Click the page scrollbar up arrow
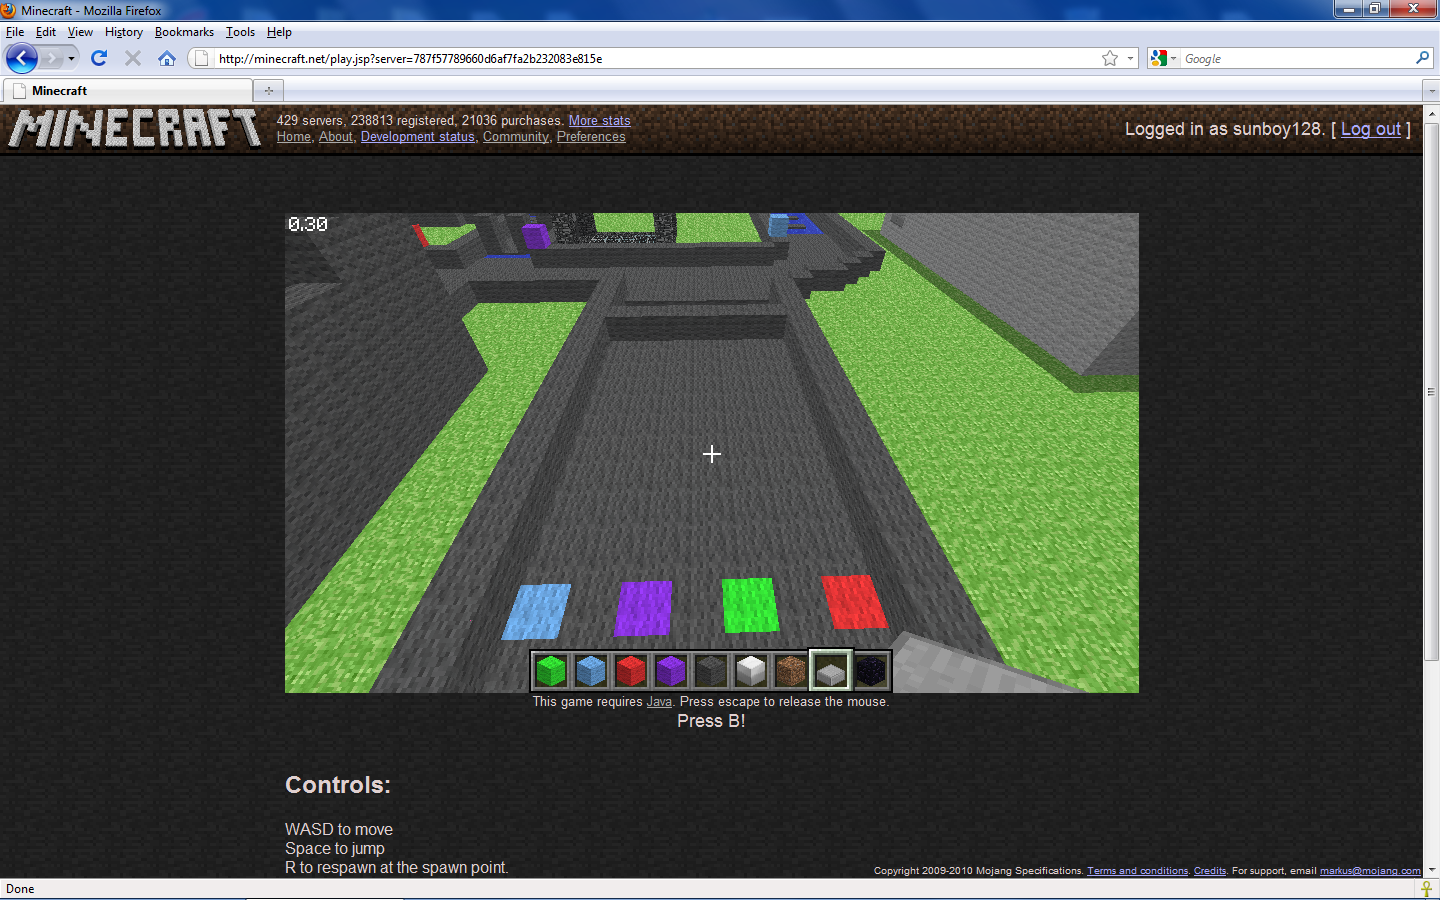Viewport: 1440px width, 900px height. 1431,113
